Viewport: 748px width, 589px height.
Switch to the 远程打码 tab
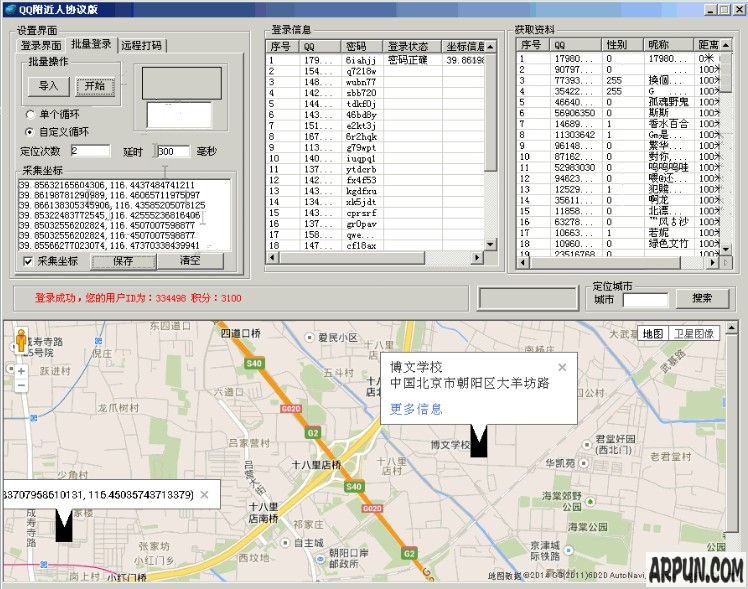point(141,45)
